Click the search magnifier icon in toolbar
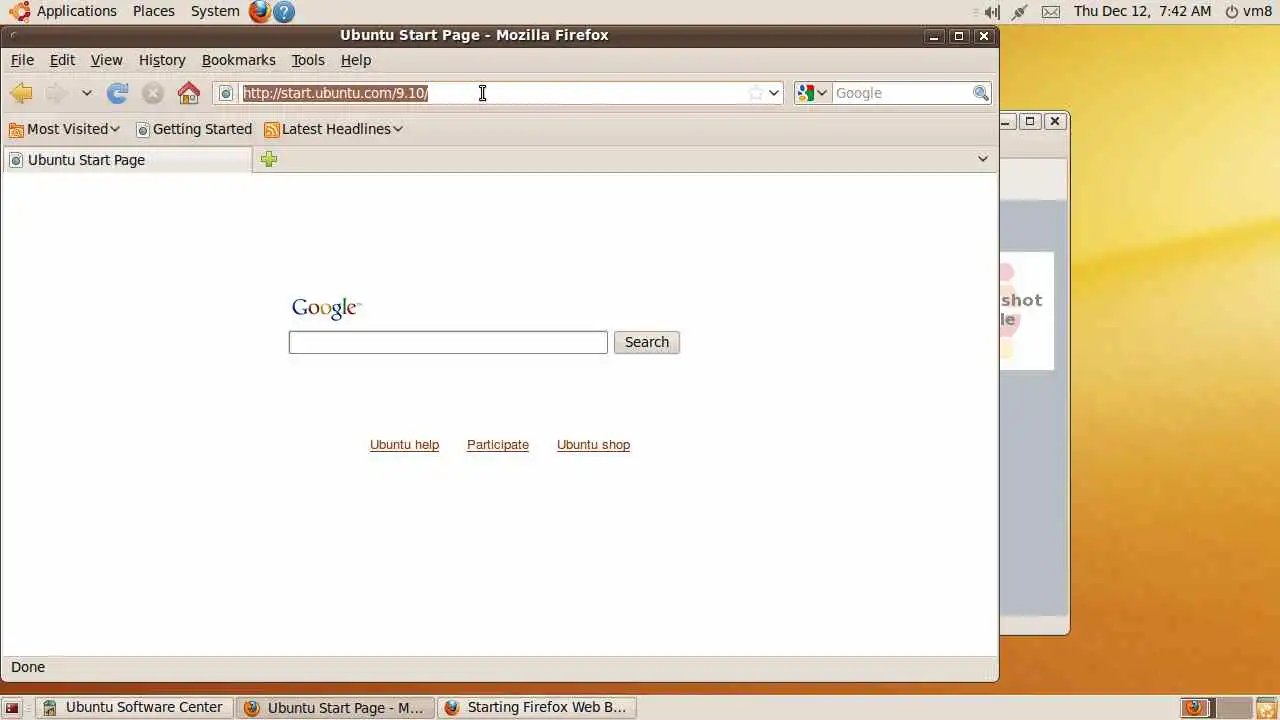Screen dimensions: 1280x720 [x=981, y=93]
